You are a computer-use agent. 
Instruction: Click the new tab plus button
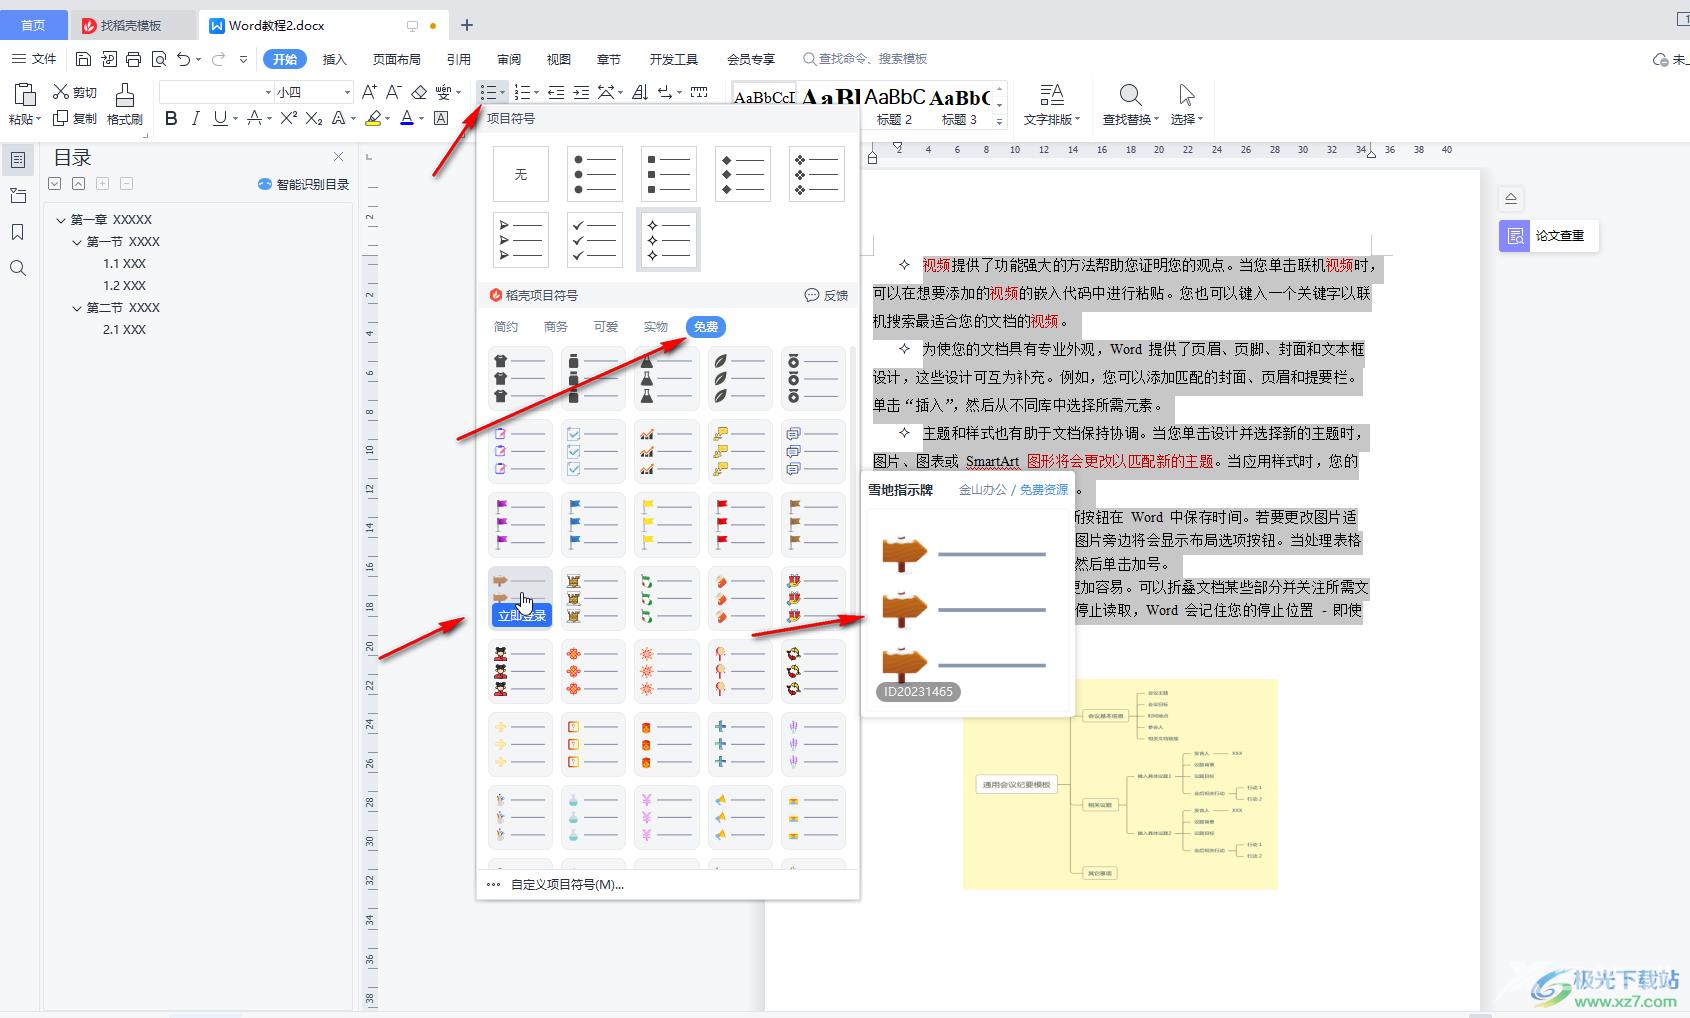(467, 25)
